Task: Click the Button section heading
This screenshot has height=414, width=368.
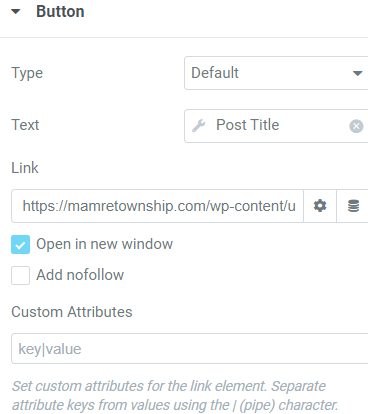Action: [60, 12]
